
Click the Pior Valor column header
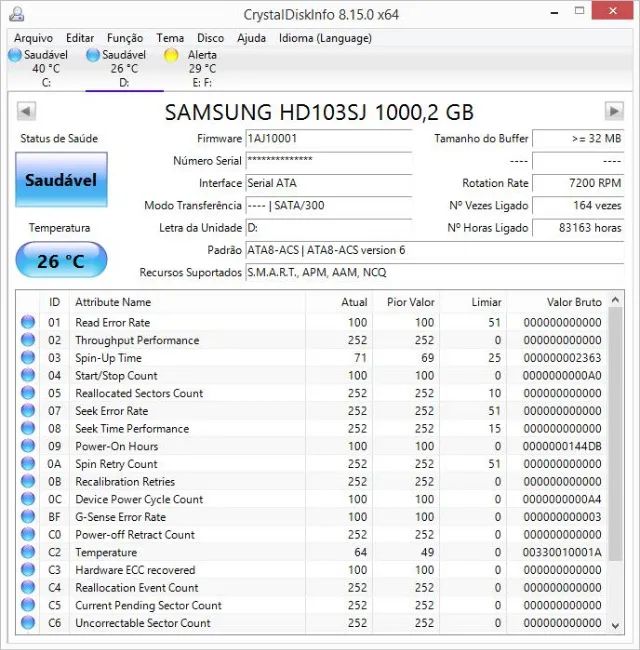pyautogui.click(x=407, y=302)
